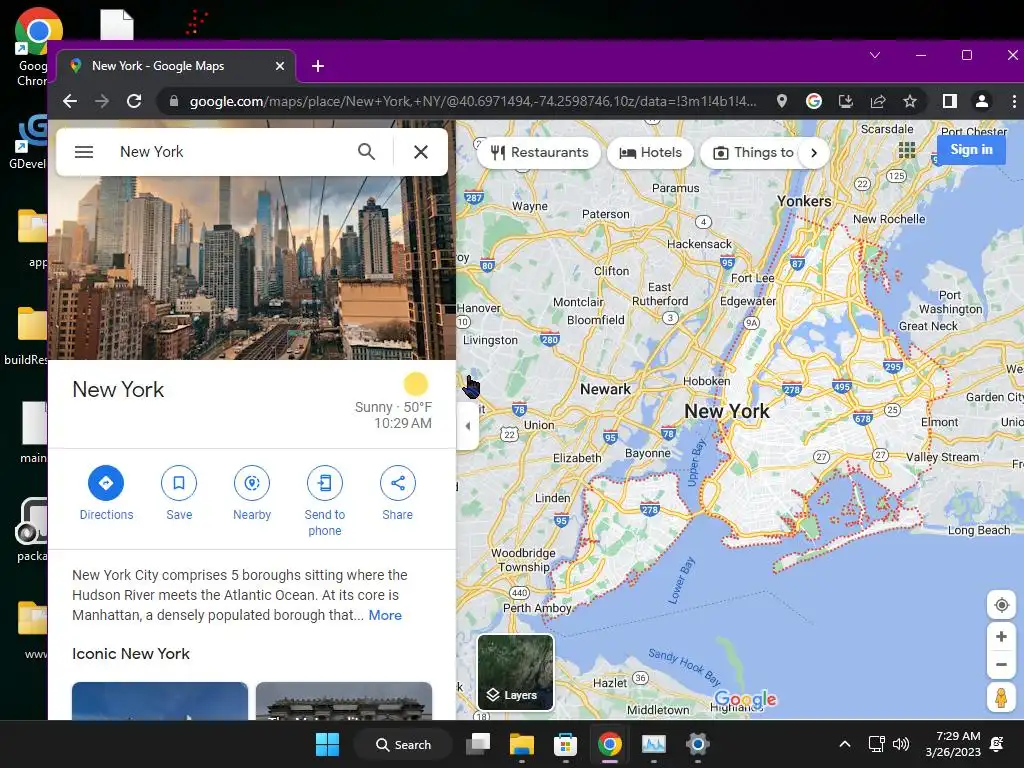Click the browser address bar URL

pyautogui.click(x=473, y=101)
